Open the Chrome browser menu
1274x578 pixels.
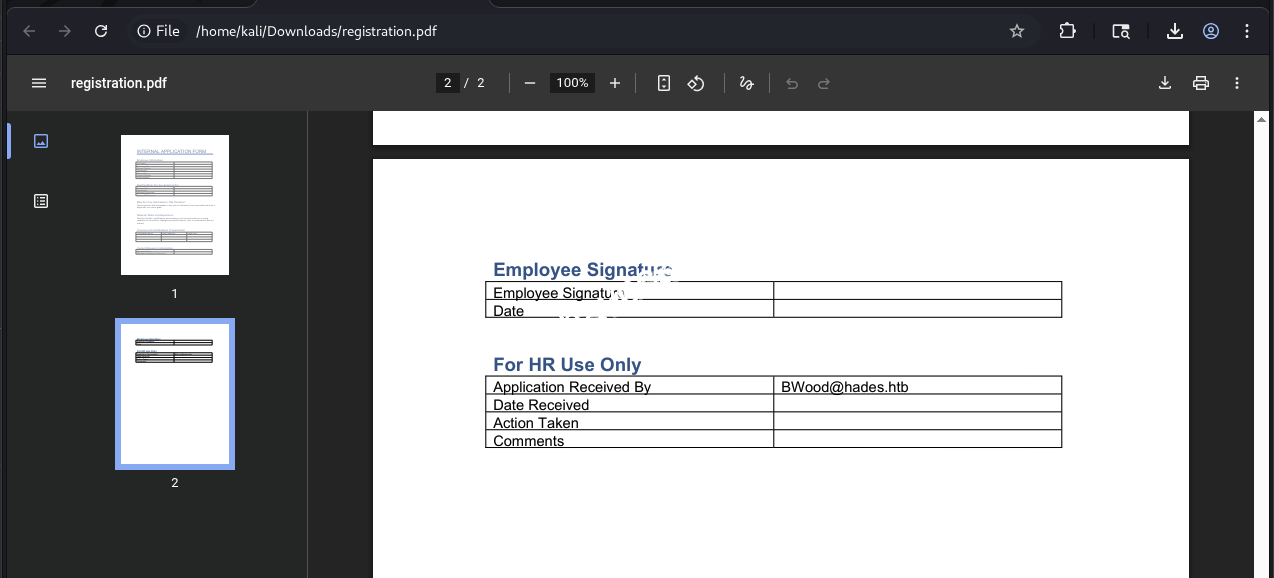(x=1247, y=31)
